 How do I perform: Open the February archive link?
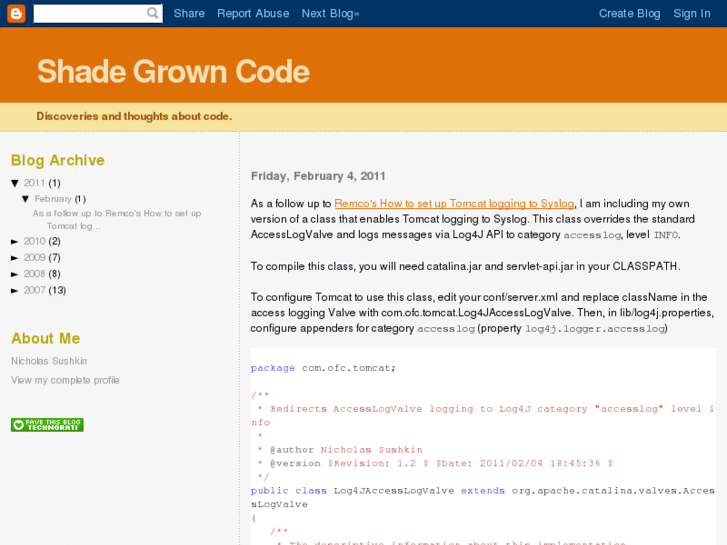tap(53, 199)
